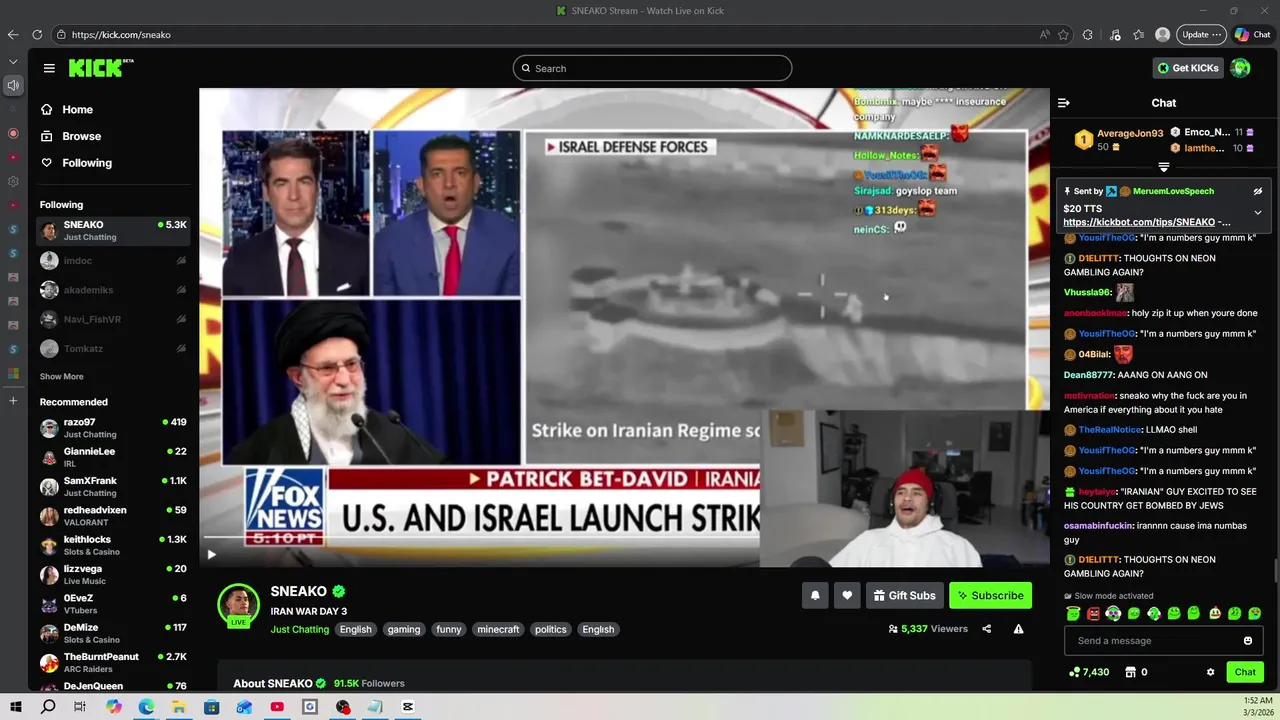Viewport: 1280px width, 720px height.
Task: Pick the red angry emote
Action: [1093, 613]
